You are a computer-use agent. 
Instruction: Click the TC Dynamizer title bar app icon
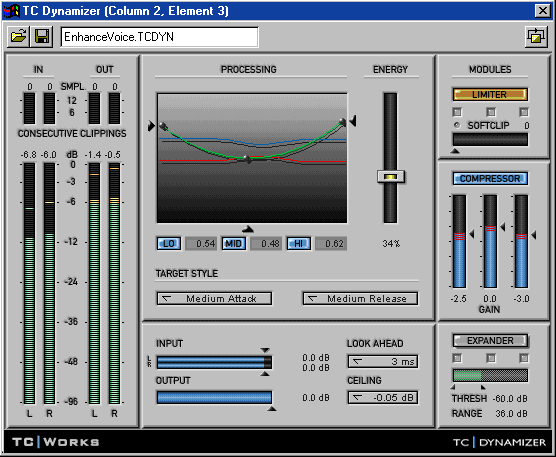click(12, 11)
